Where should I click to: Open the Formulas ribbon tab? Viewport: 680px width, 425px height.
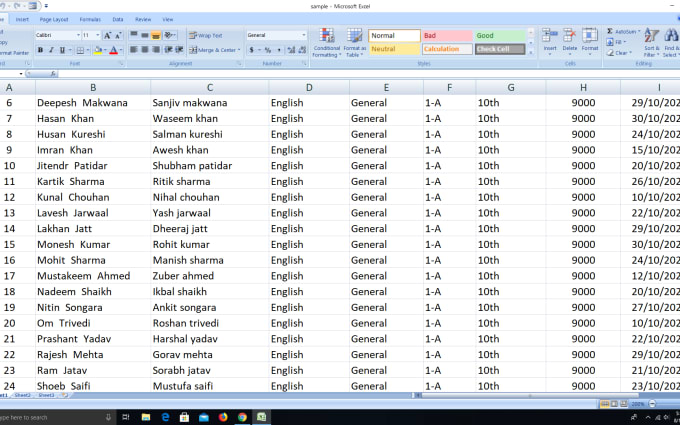pyautogui.click(x=90, y=20)
